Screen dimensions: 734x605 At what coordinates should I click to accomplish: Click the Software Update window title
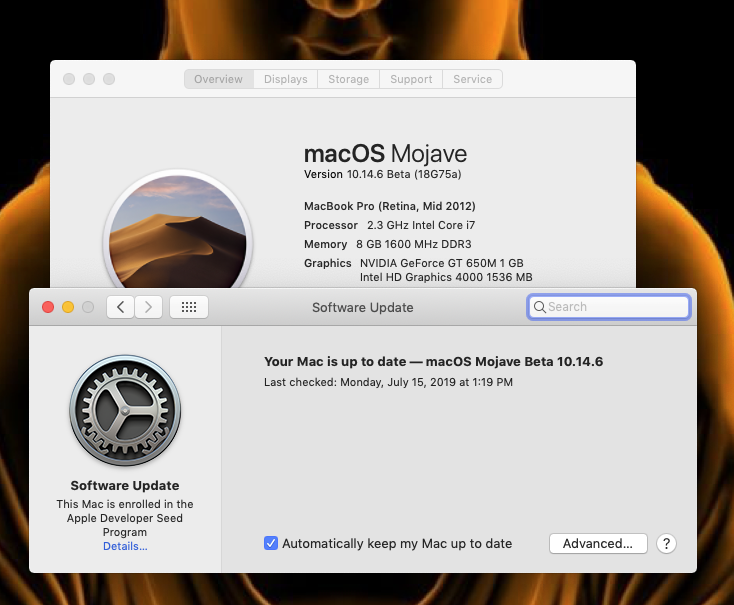click(363, 308)
